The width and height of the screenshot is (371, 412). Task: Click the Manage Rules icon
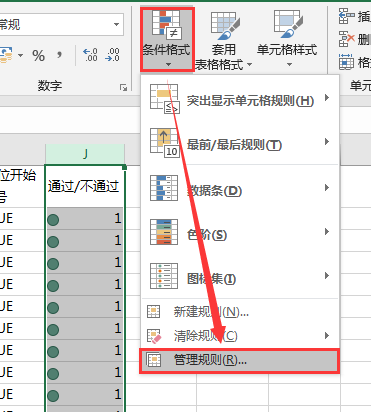click(154, 360)
